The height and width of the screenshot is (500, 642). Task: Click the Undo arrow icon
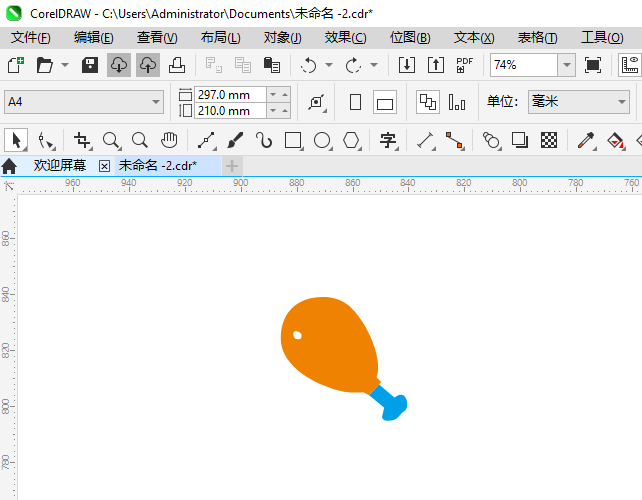point(308,65)
